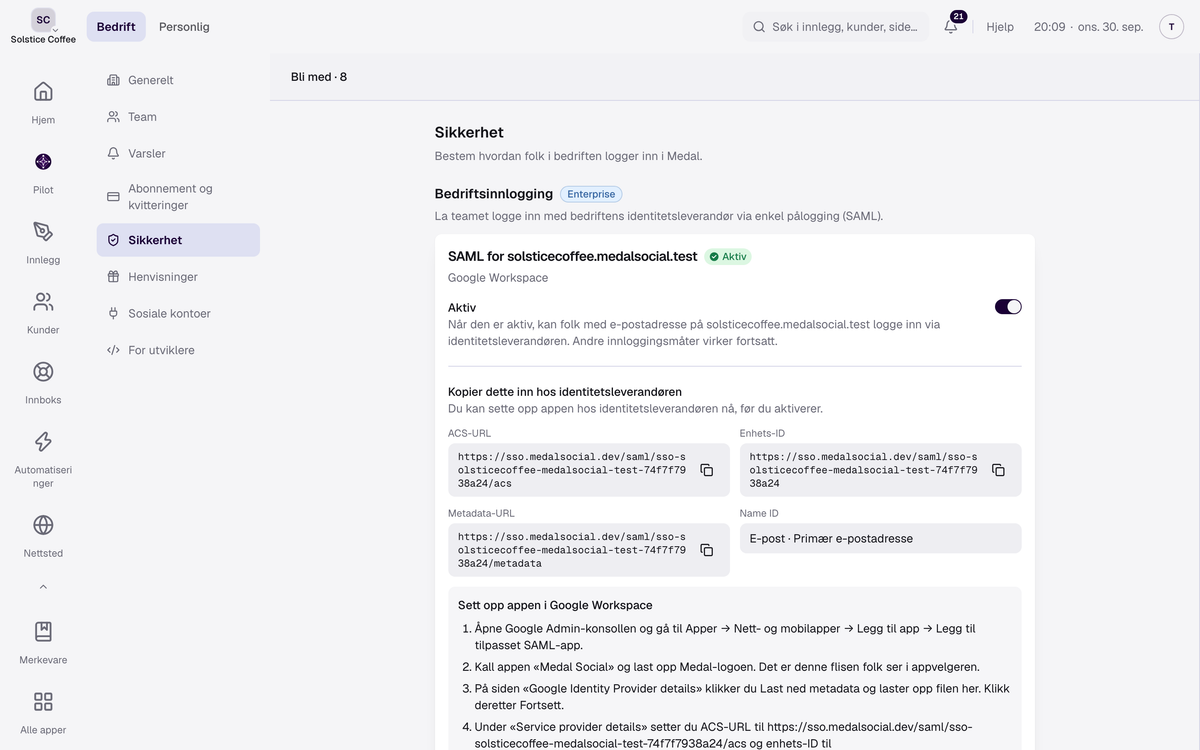Open the Hjelp link
Viewport: 1200px width, 750px height.
tap(1000, 27)
